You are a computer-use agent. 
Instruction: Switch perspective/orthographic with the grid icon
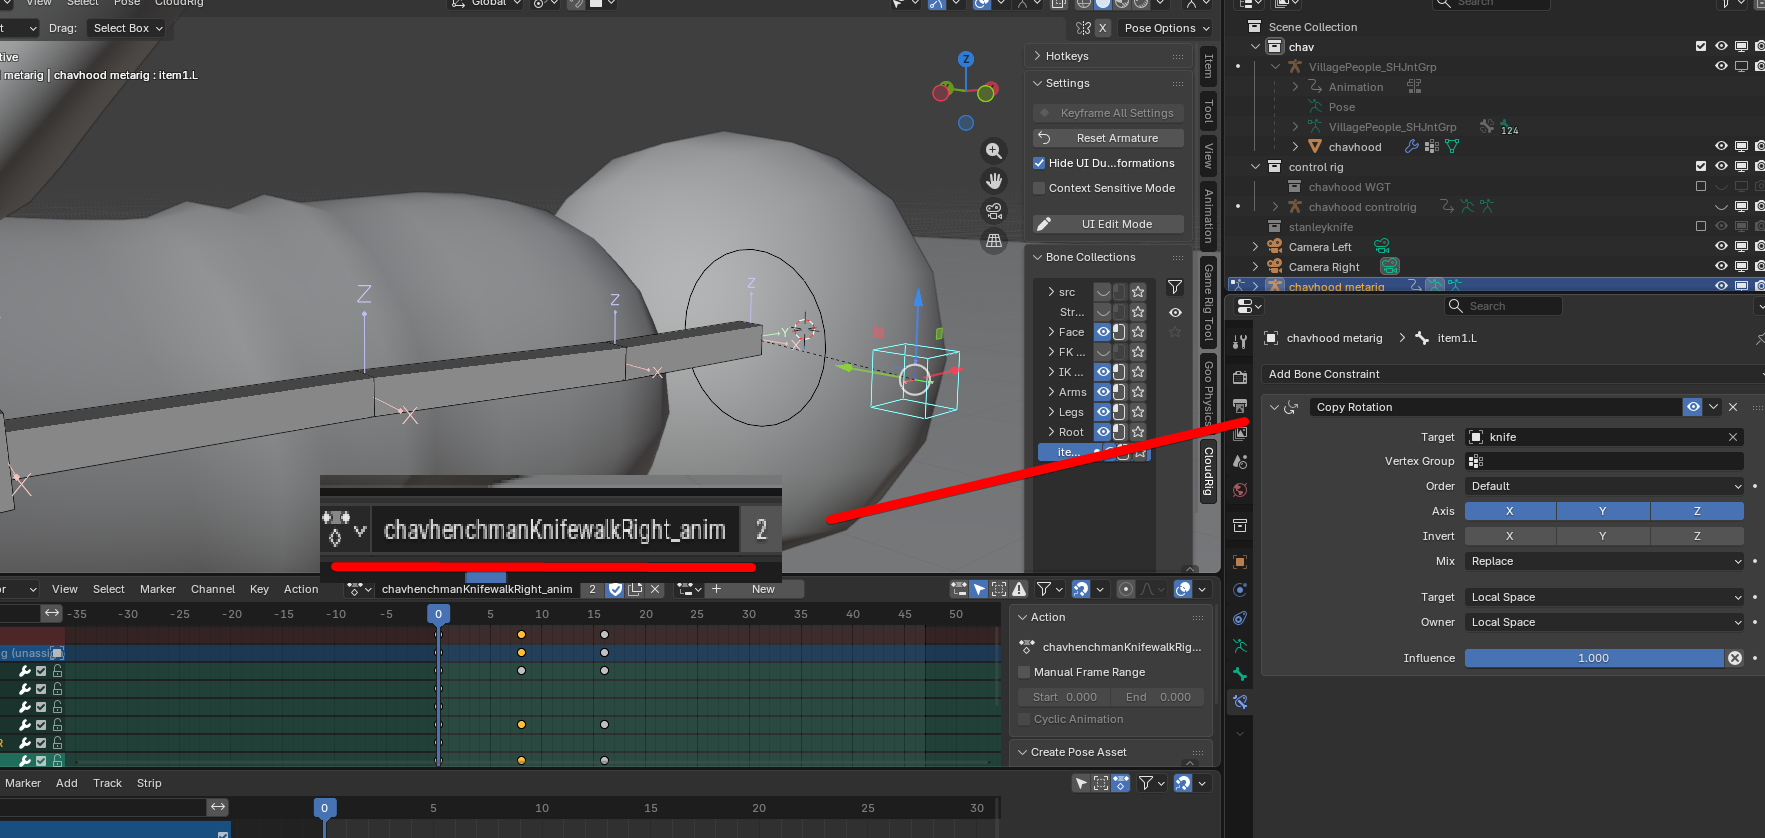pos(994,241)
